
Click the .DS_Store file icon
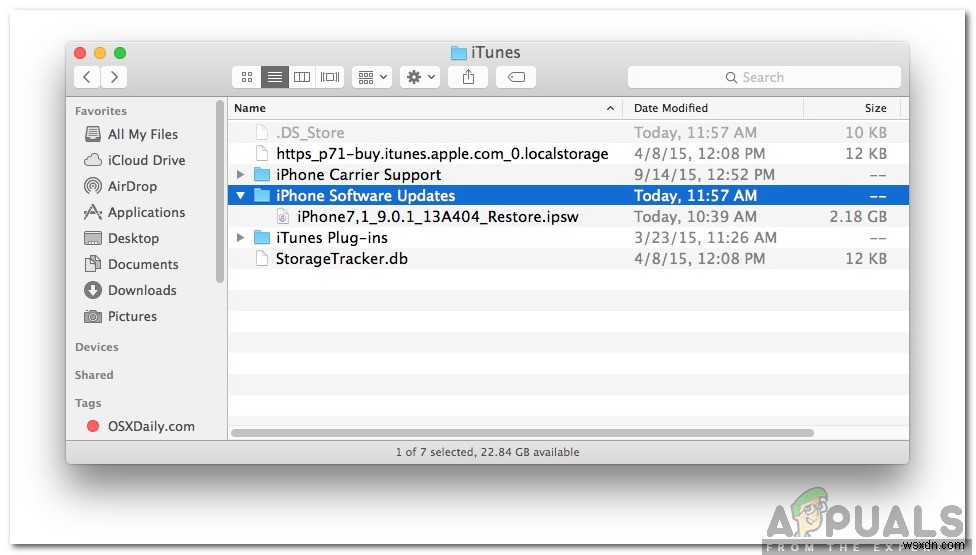(262, 133)
